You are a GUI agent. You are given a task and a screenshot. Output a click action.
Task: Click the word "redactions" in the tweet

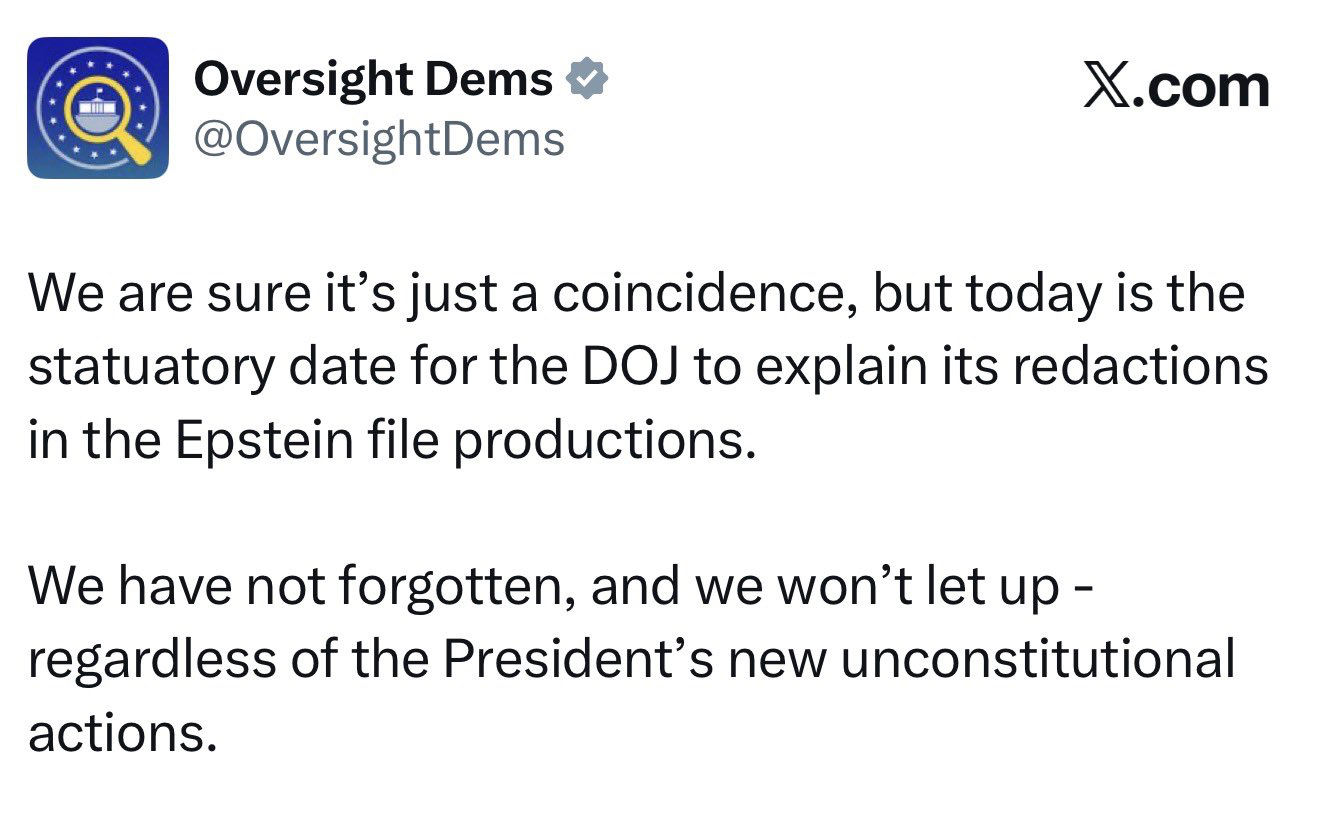click(1140, 368)
